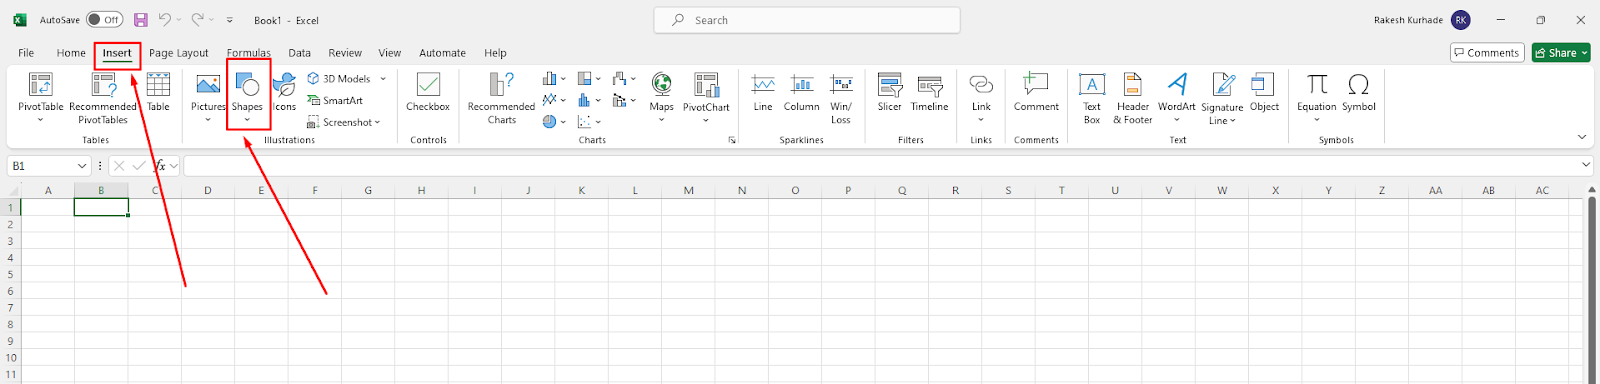Insert a Line sparkline
This screenshot has width=1600, height=384.
coord(763,92)
